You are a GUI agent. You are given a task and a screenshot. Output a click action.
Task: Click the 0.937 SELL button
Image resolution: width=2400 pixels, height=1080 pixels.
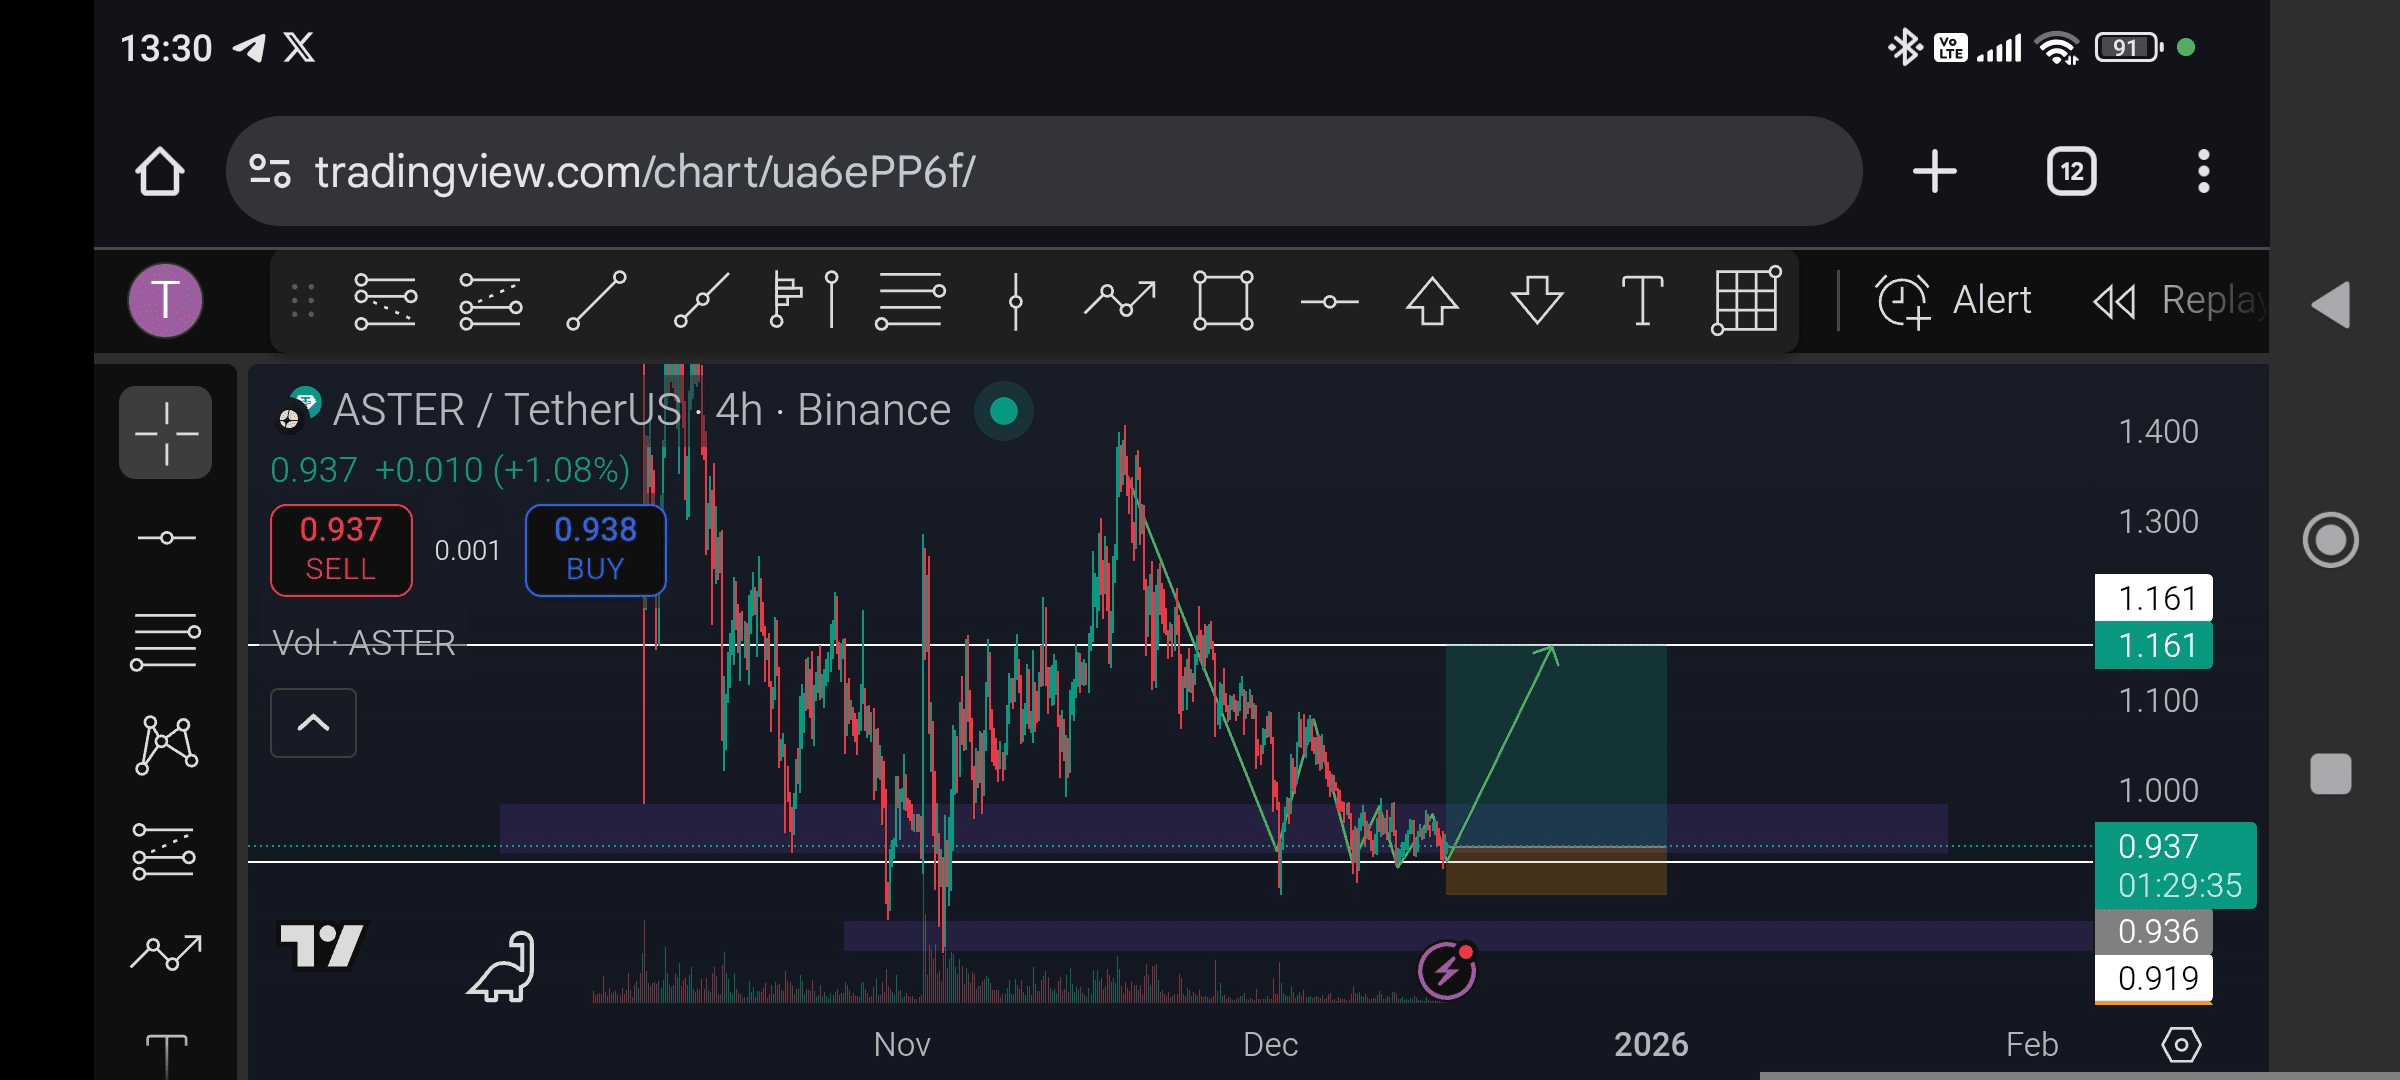(x=341, y=550)
